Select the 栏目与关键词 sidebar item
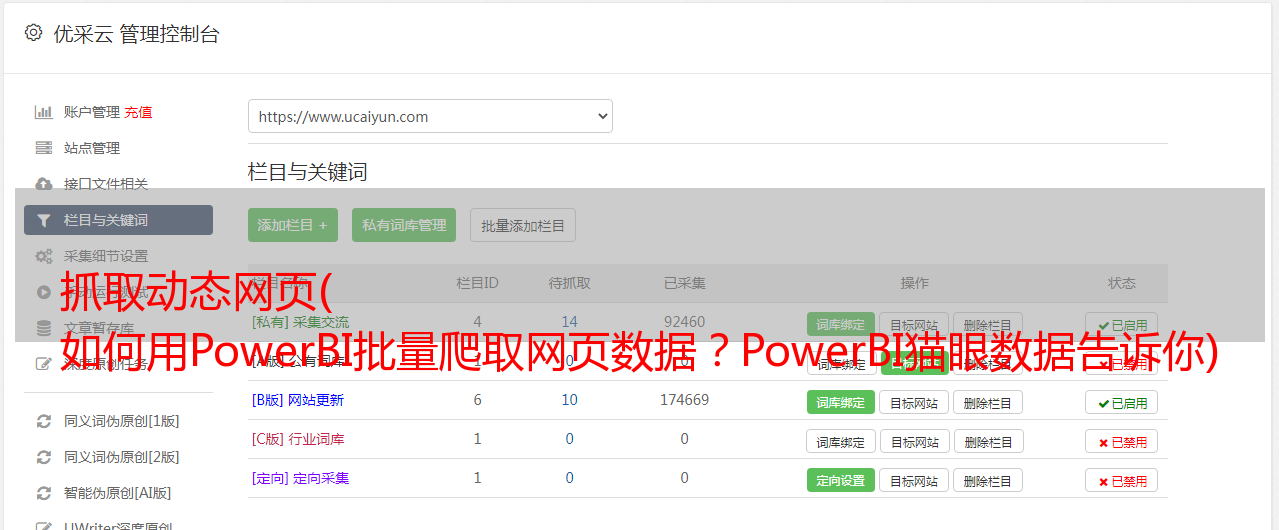 [x=118, y=220]
